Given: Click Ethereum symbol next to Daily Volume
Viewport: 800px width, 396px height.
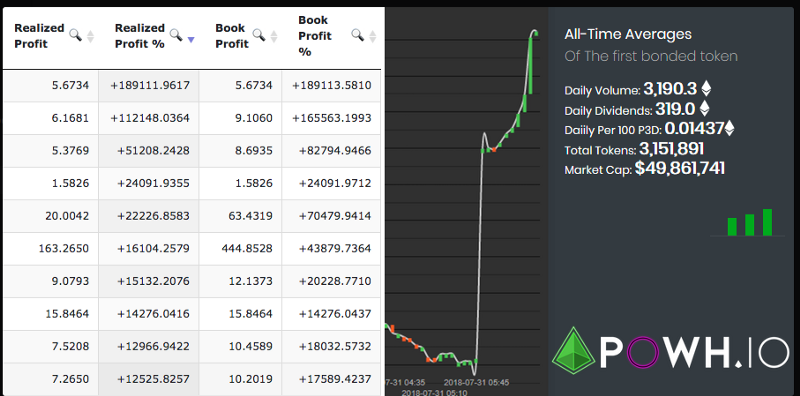Looking at the screenshot, I should click(706, 89).
